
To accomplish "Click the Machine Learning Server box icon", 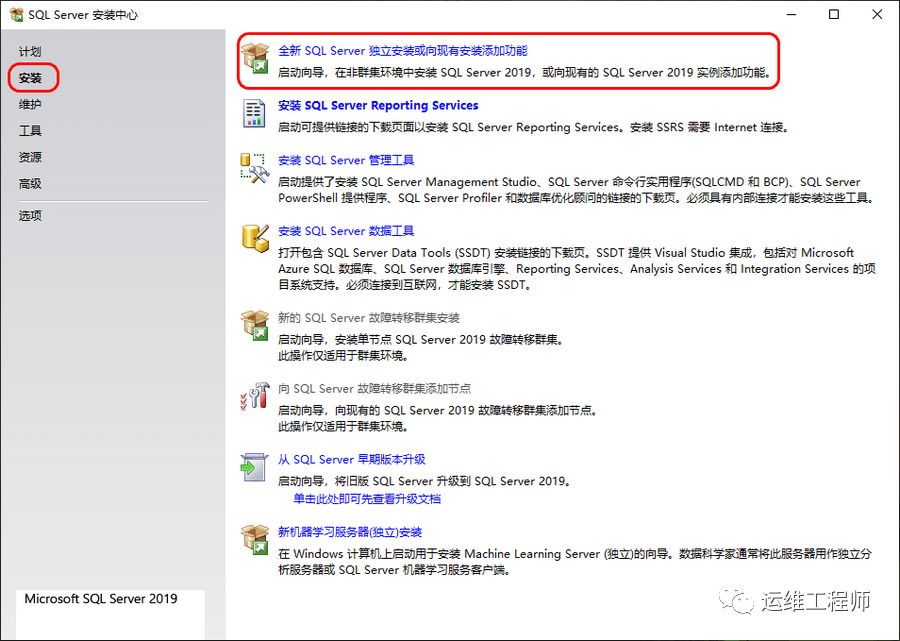I will [x=255, y=539].
